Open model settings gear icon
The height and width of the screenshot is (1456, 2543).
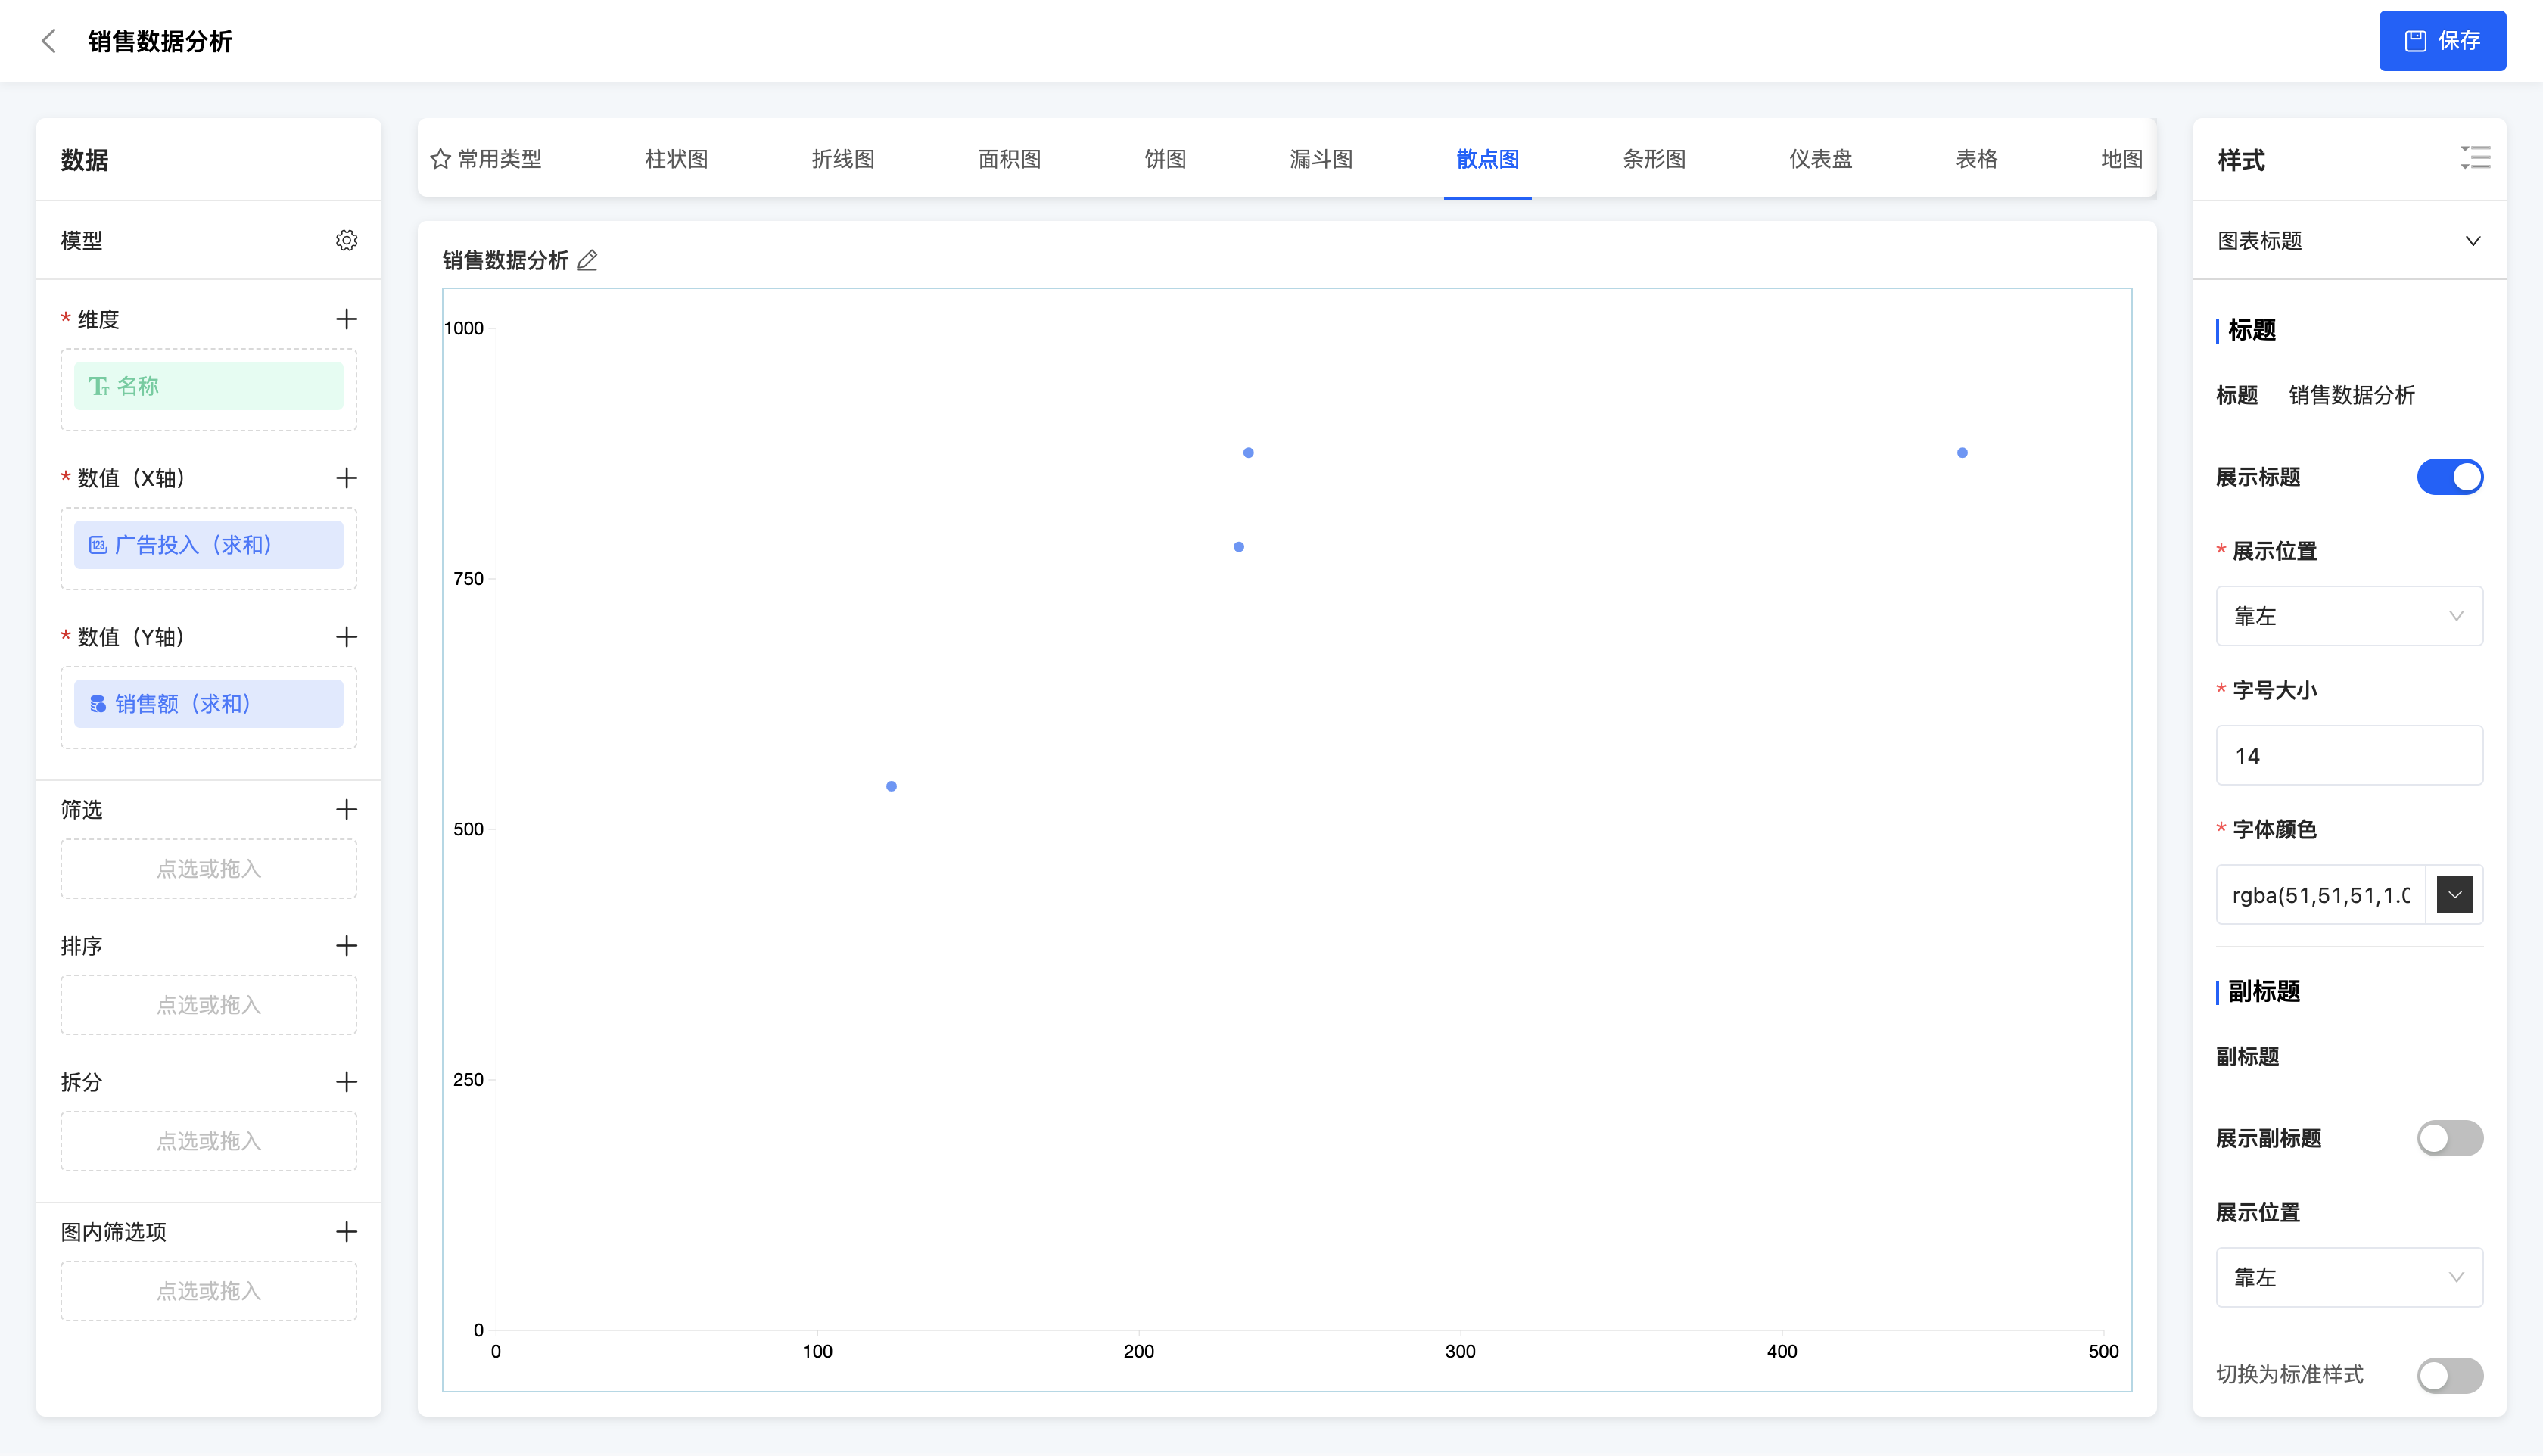click(346, 240)
